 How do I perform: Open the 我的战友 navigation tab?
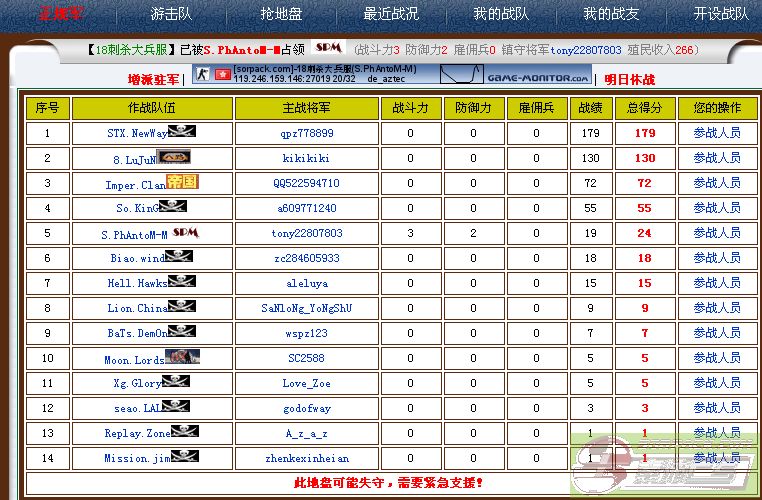[x=611, y=14]
